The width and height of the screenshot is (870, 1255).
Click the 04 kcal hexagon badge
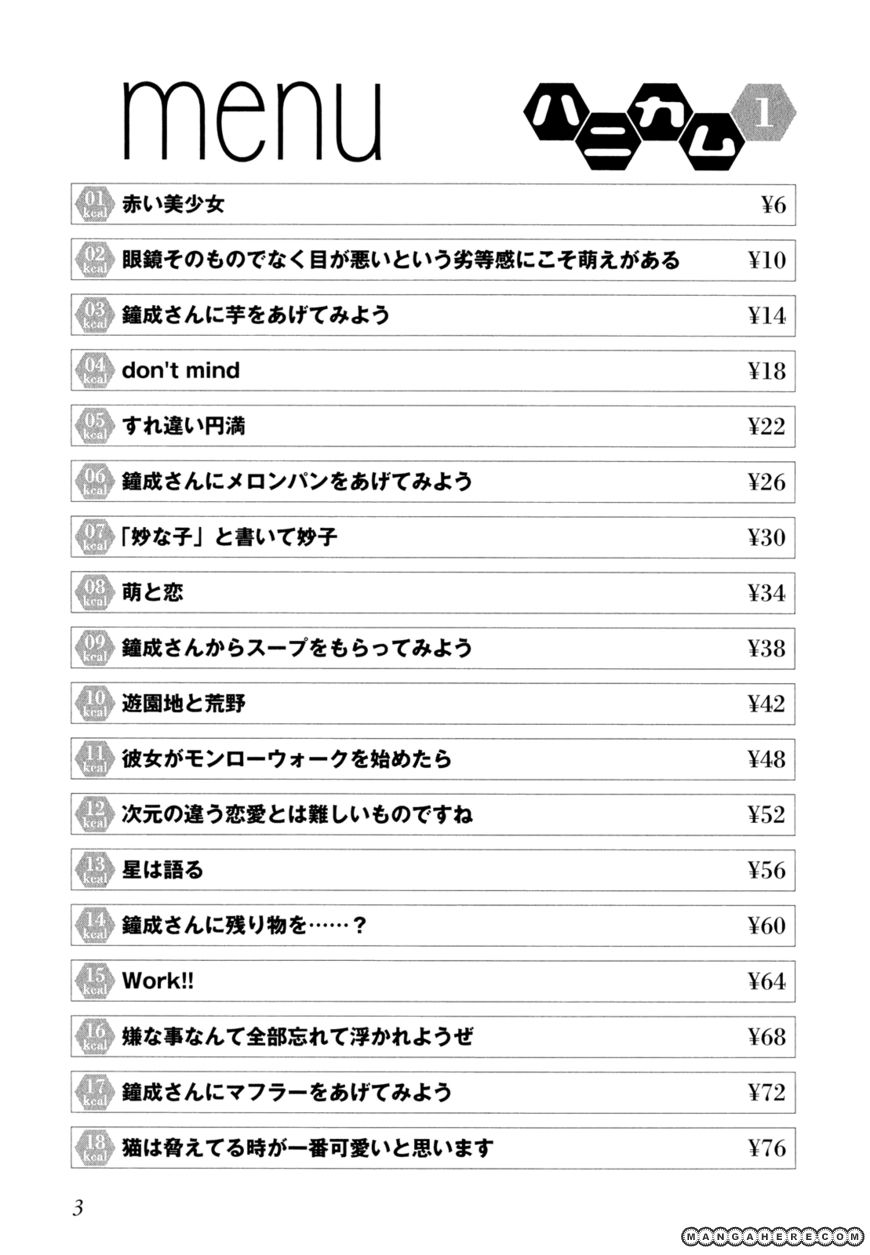click(95, 371)
